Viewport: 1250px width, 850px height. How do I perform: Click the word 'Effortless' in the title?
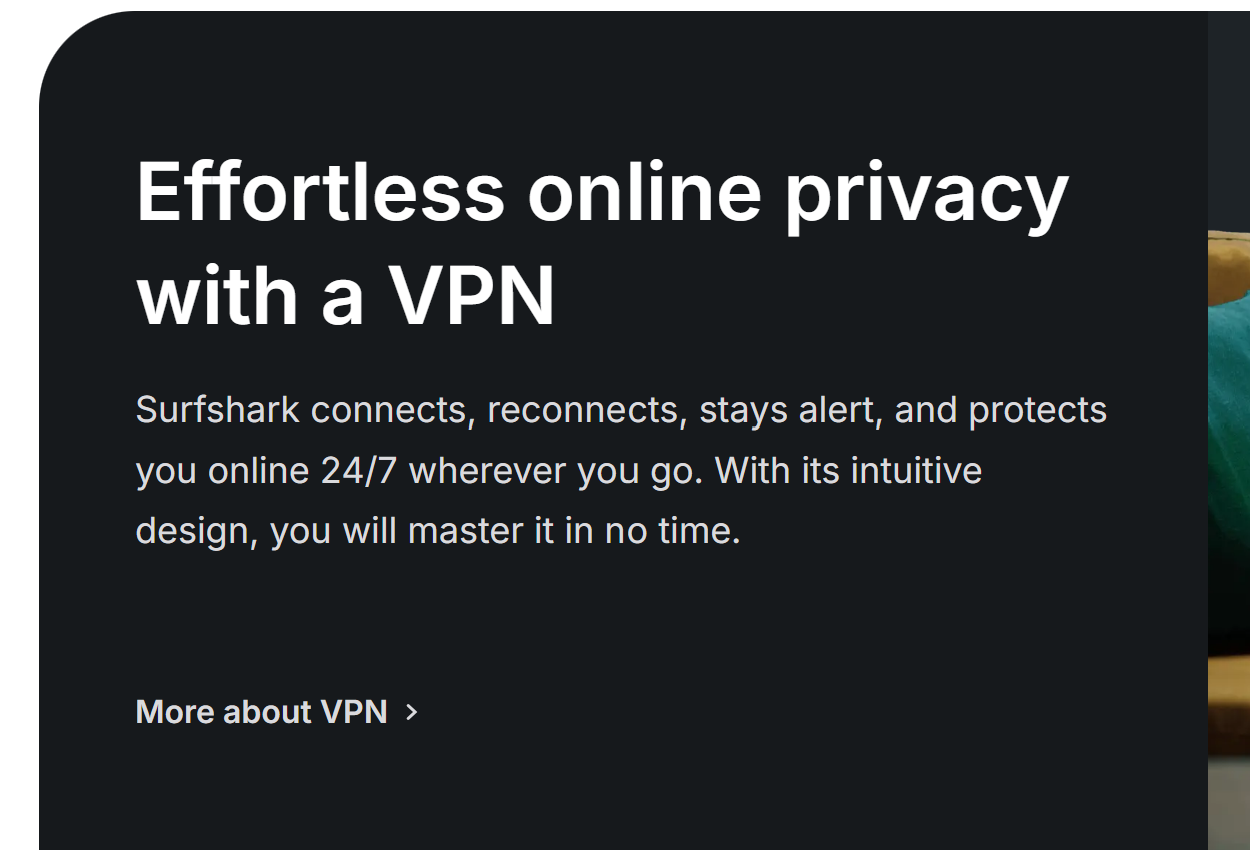320,191
